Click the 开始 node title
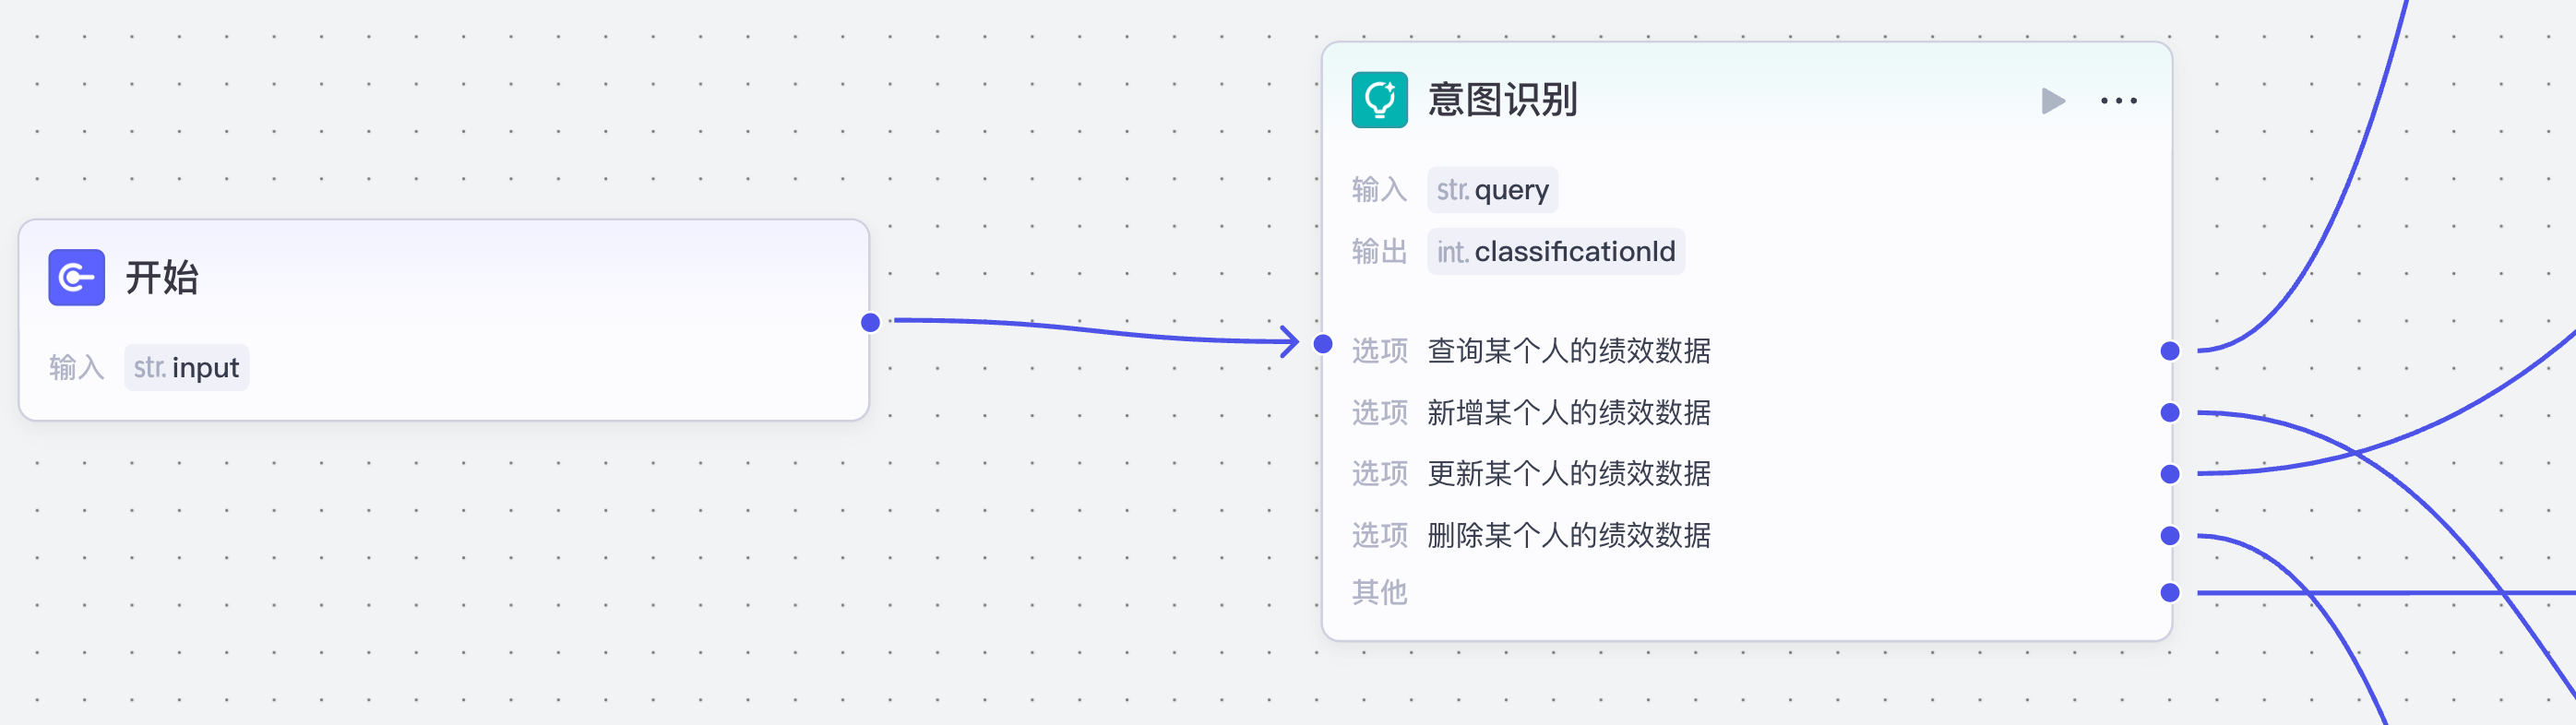The width and height of the screenshot is (2576, 725). (162, 277)
